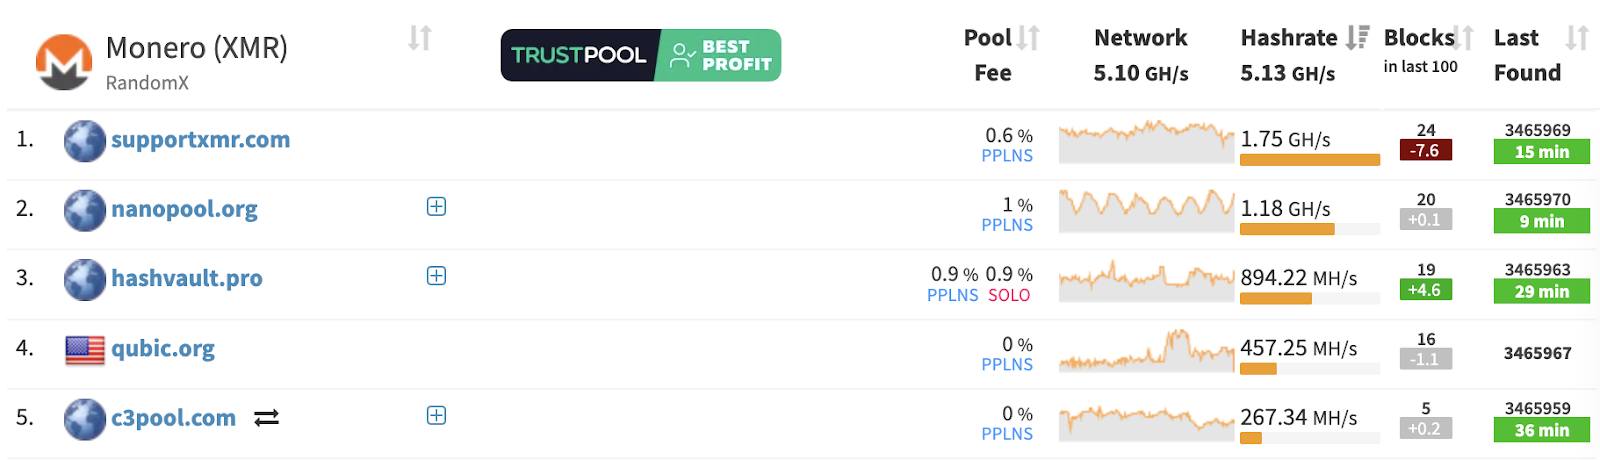
Task: Click the globe icon beside hashvault.pro
Action: tap(85, 280)
